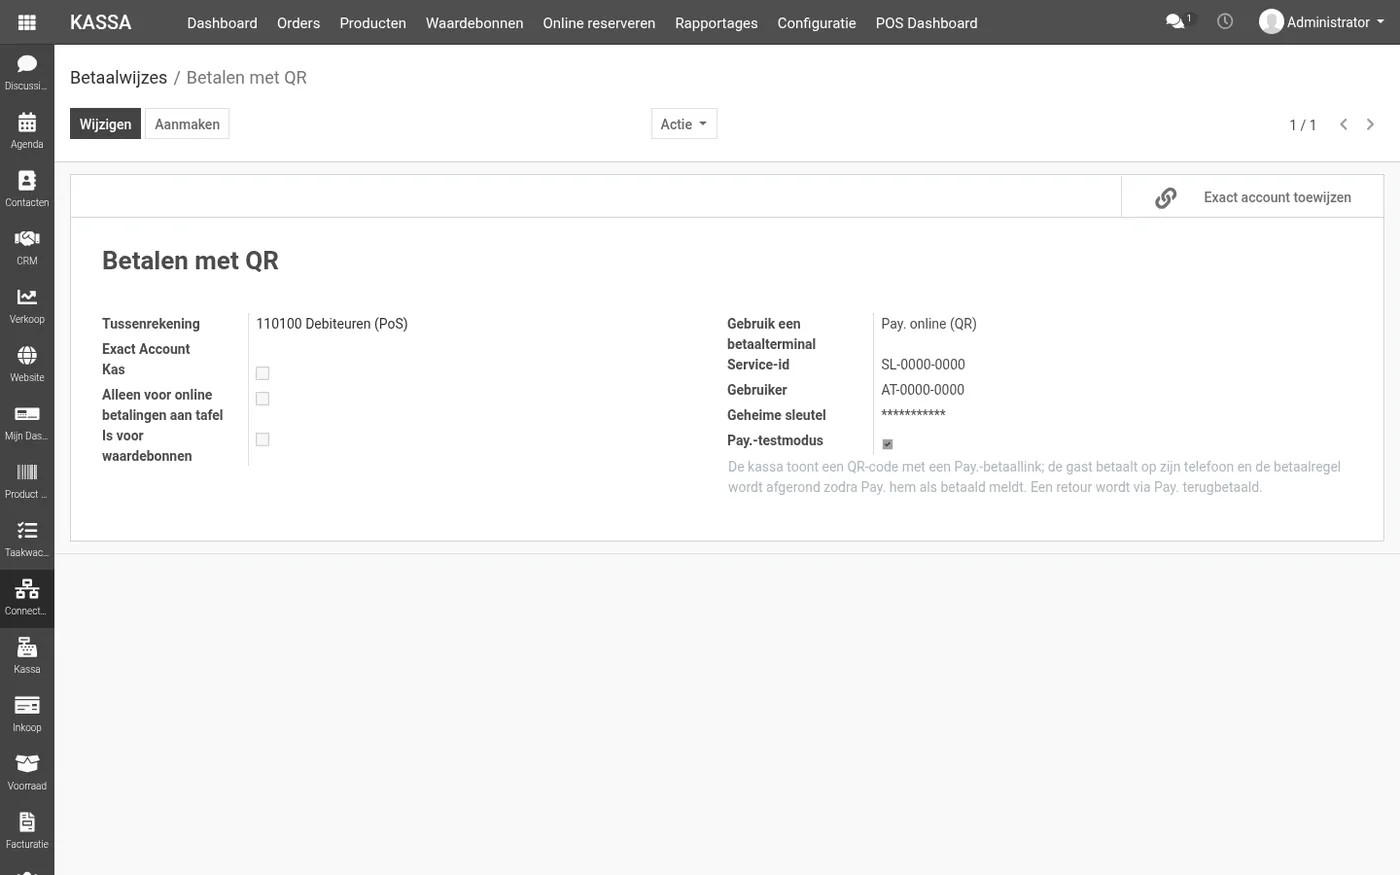Toggle the Pay.-testmodus checkbox
The image size is (1400, 875).
click(x=887, y=444)
